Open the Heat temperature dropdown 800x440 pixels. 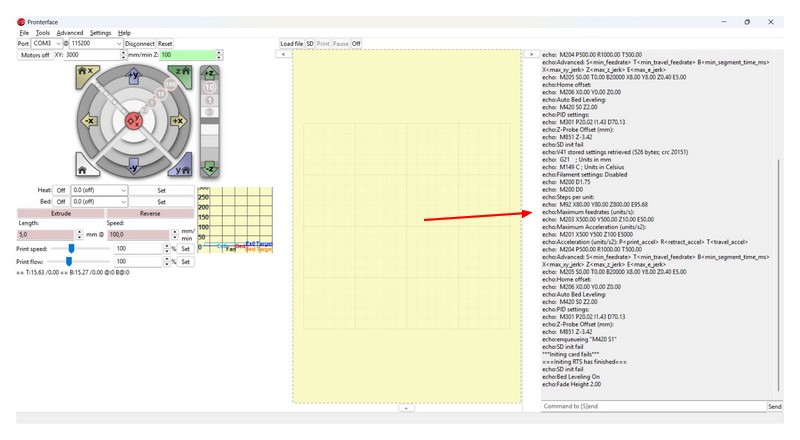(x=123, y=189)
